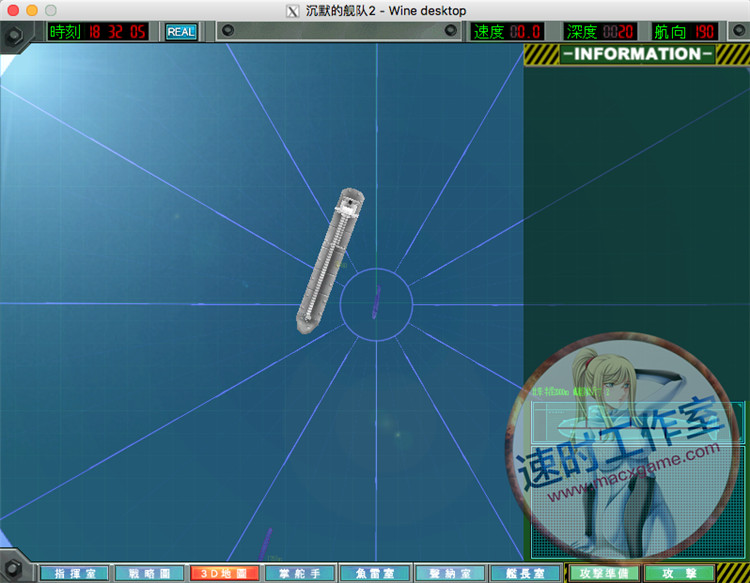Click the INFORMATION panel header
This screenshot has width=750, height=583.
tap(638, 54)
